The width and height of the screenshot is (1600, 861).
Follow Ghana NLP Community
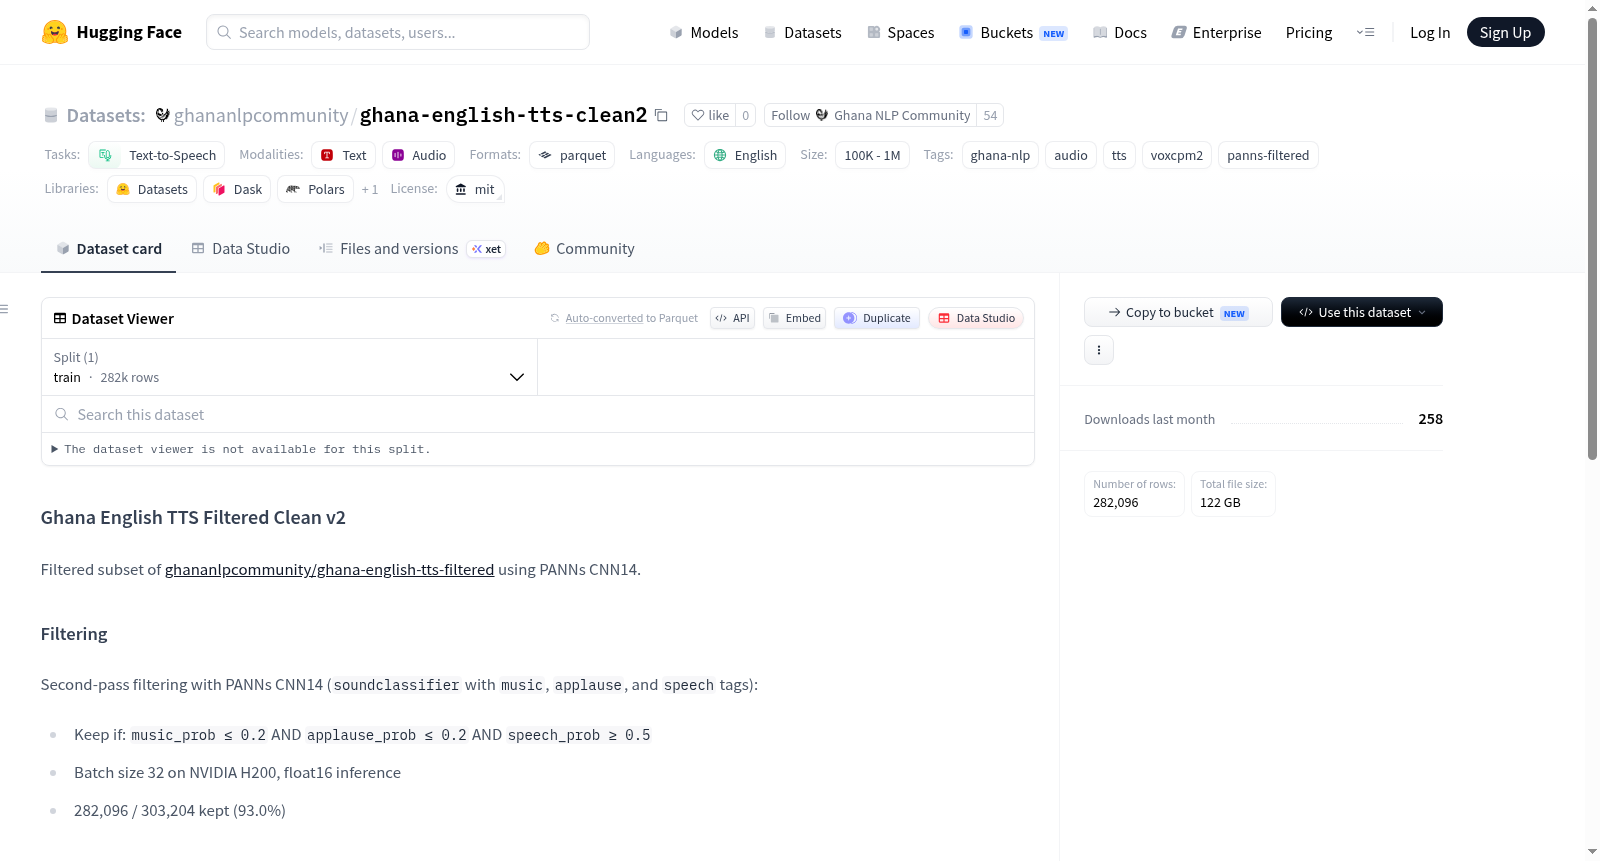click(870, 115)
